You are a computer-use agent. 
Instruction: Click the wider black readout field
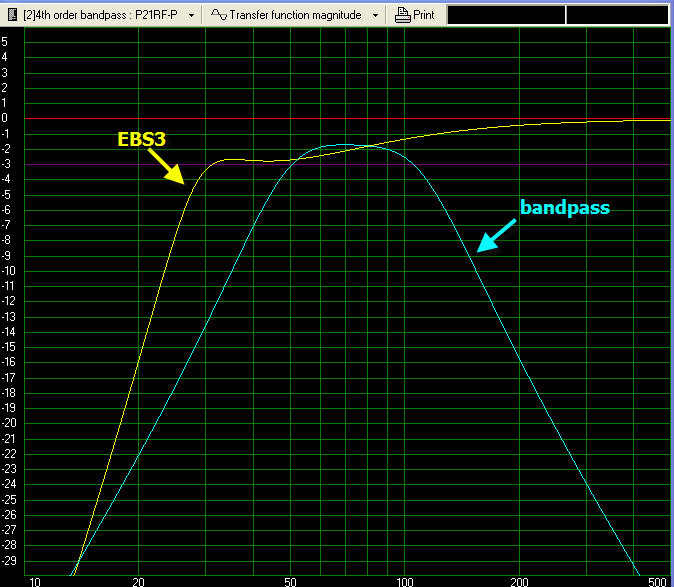click(x=506, y=15)
